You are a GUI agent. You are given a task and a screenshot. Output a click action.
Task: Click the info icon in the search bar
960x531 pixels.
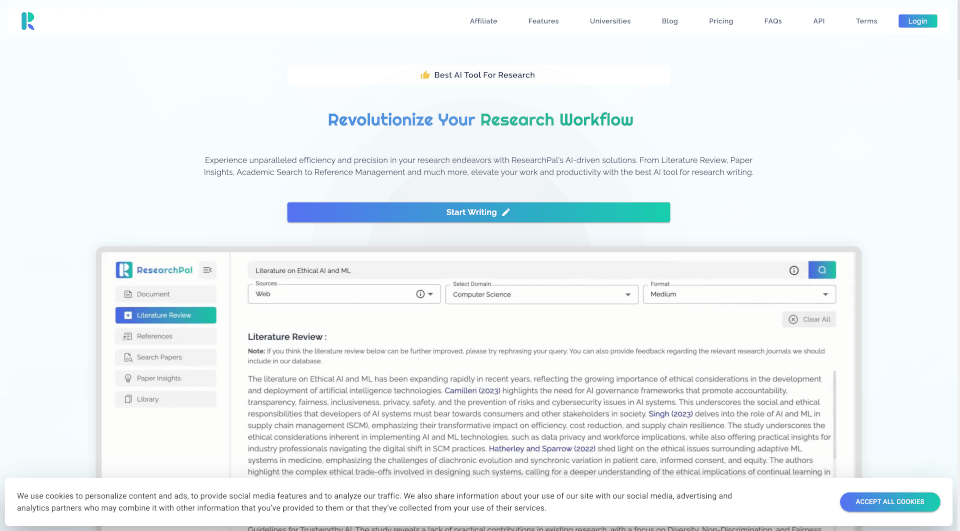click(793, 270)
